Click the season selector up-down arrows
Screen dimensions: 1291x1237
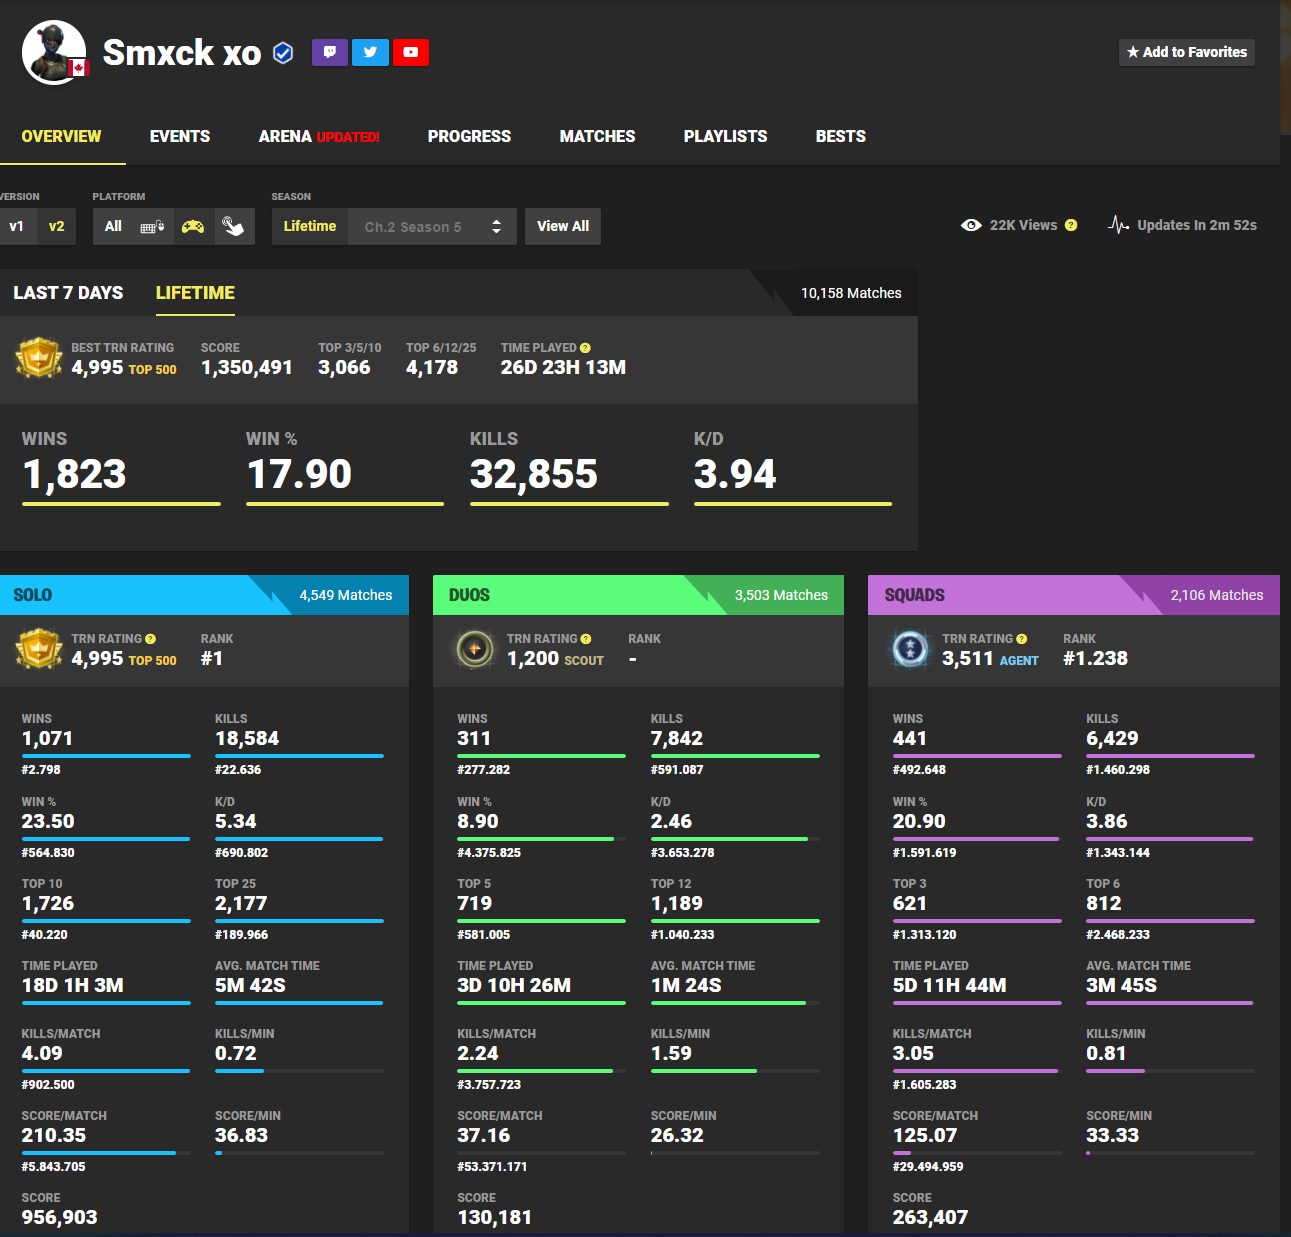click(496, 227)
